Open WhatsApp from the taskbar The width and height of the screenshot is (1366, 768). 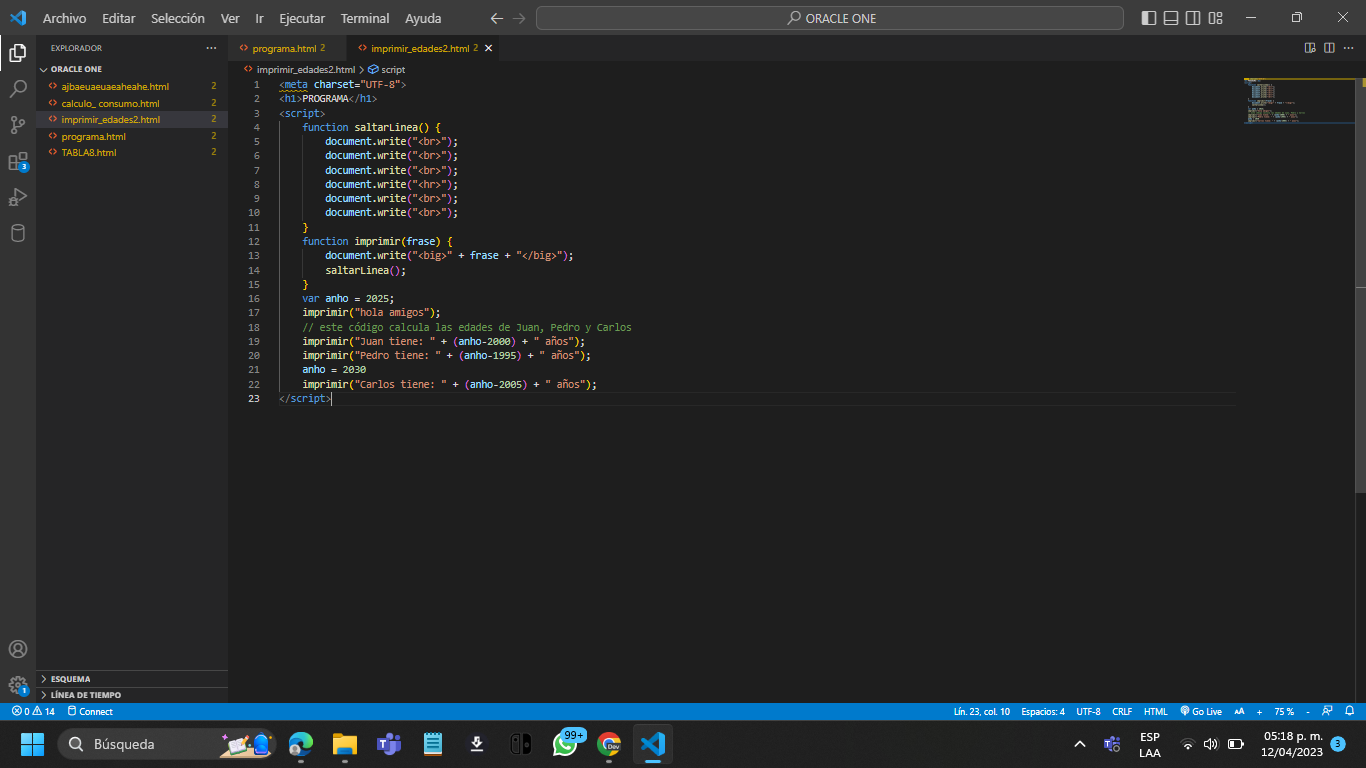click(x=566, y=744)
